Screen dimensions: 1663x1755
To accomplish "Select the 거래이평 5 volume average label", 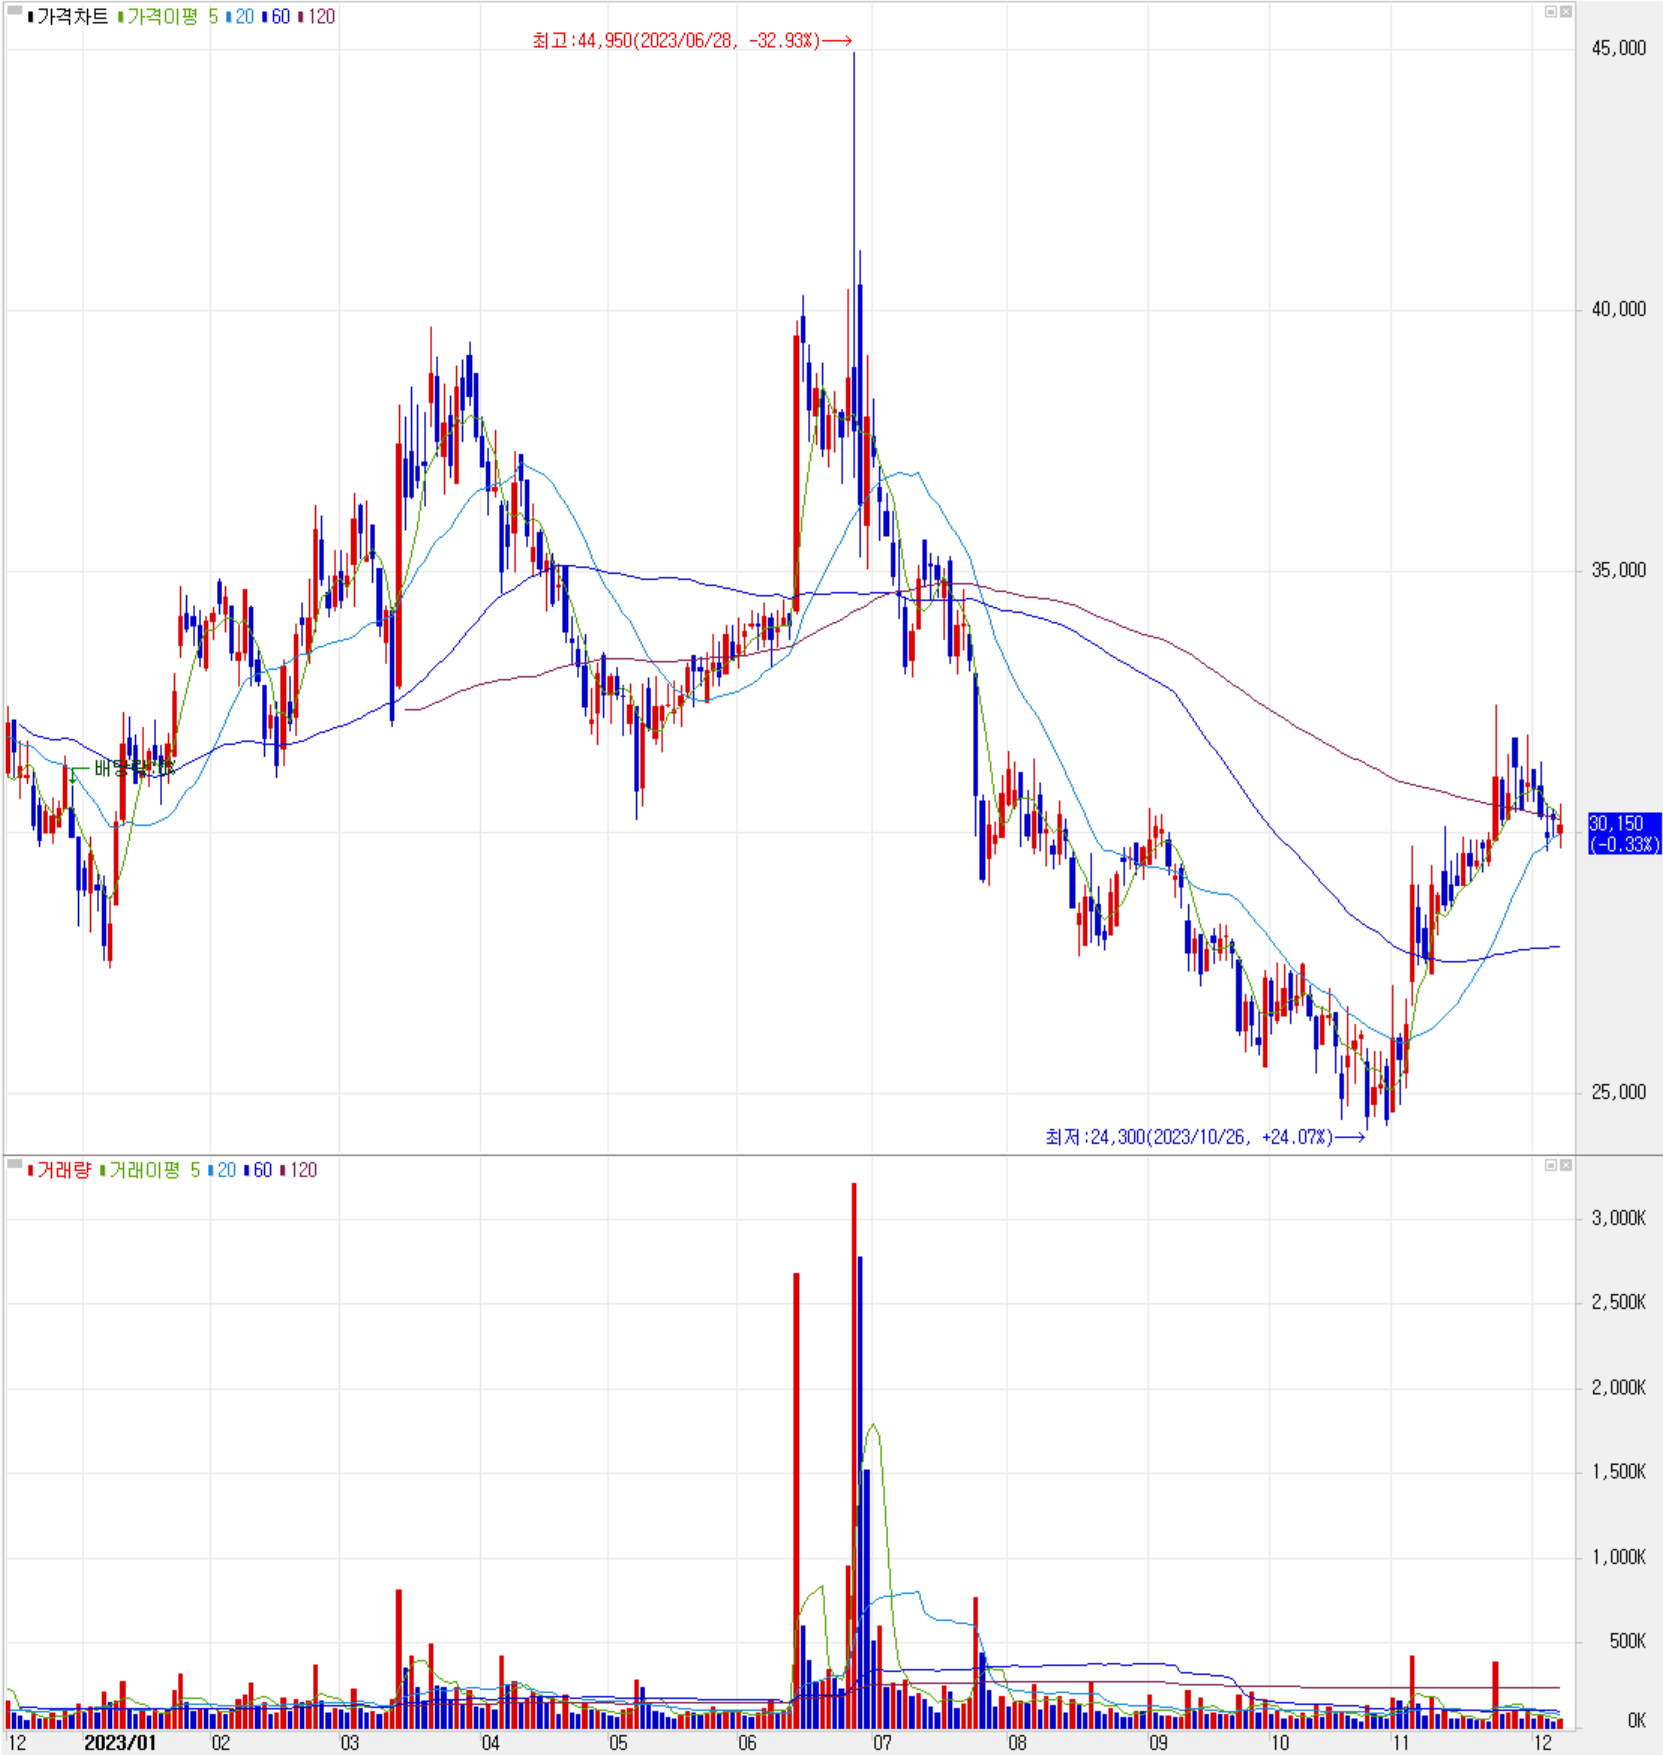I will 154,1170.
